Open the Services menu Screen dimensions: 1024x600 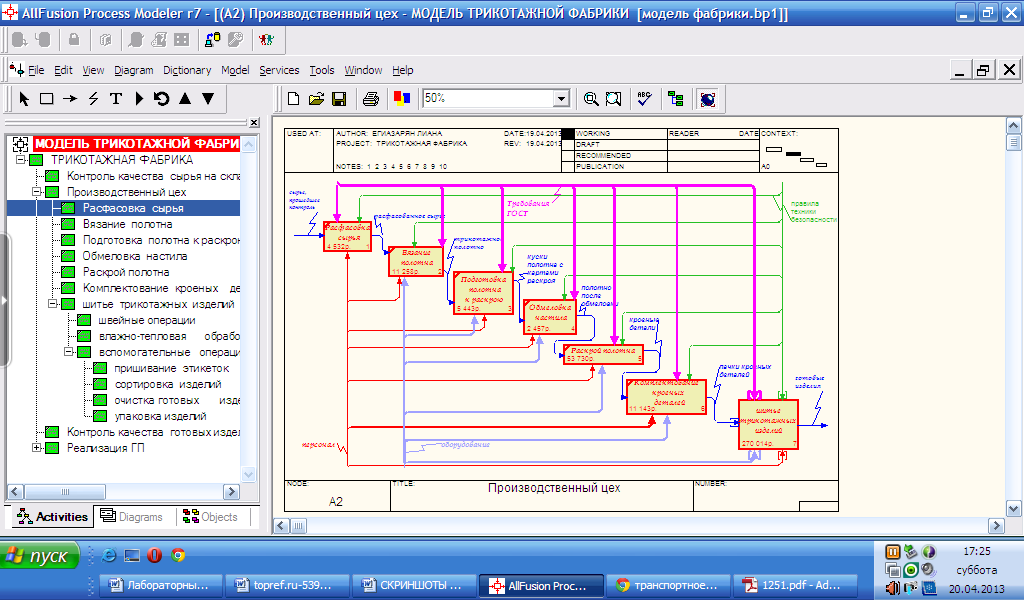[x=279, y=71]
